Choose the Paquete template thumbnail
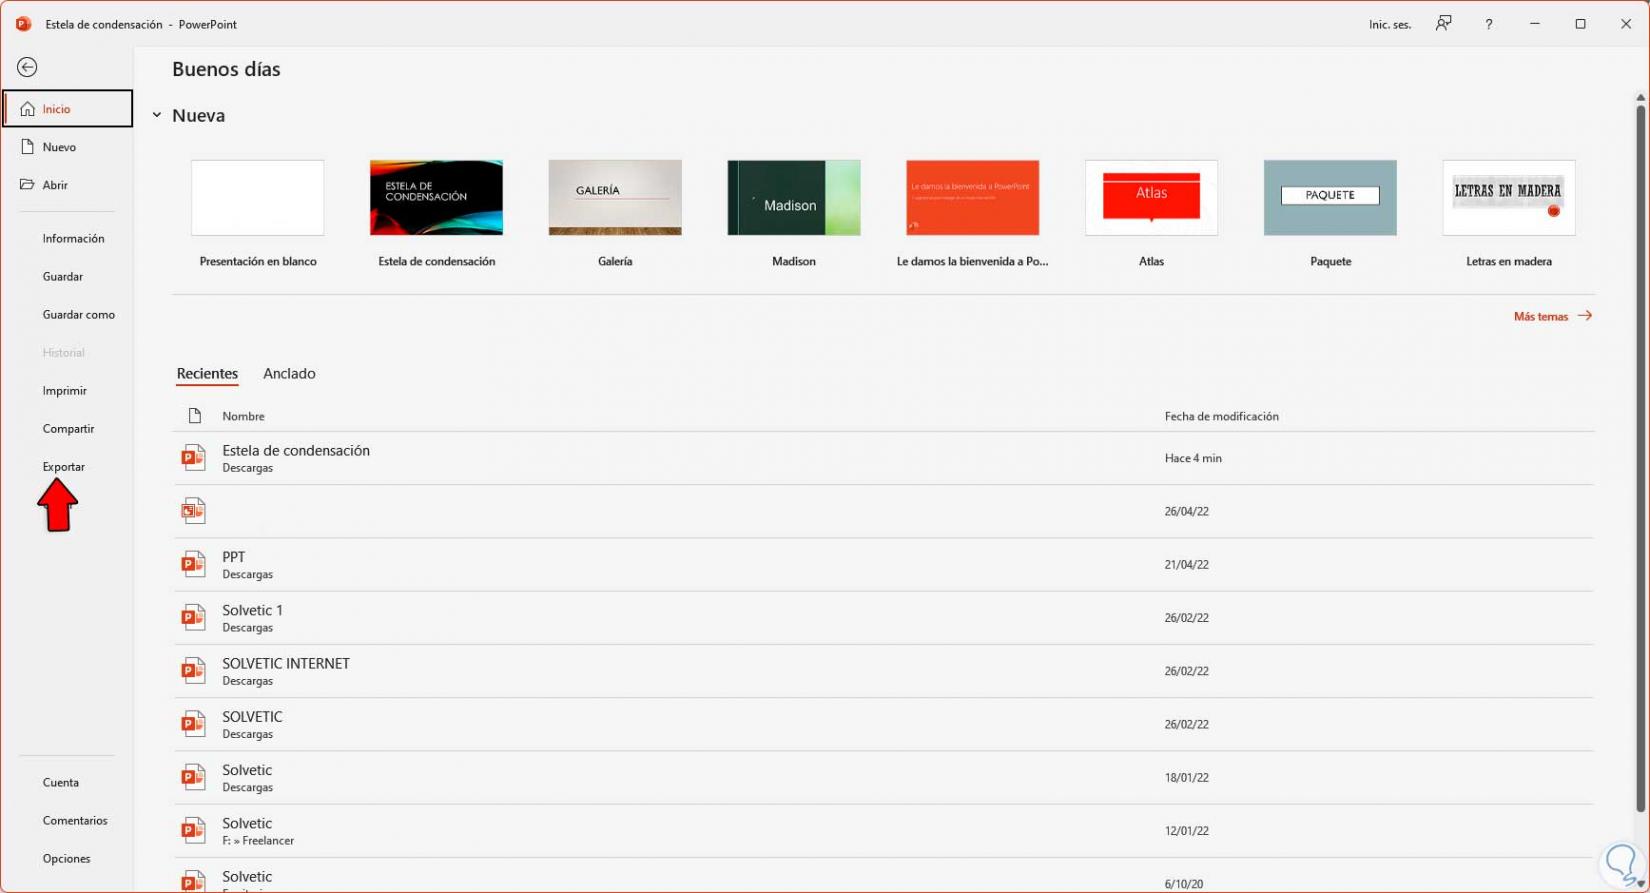This screenshot has width=1650, height=893. (1330, 198)
